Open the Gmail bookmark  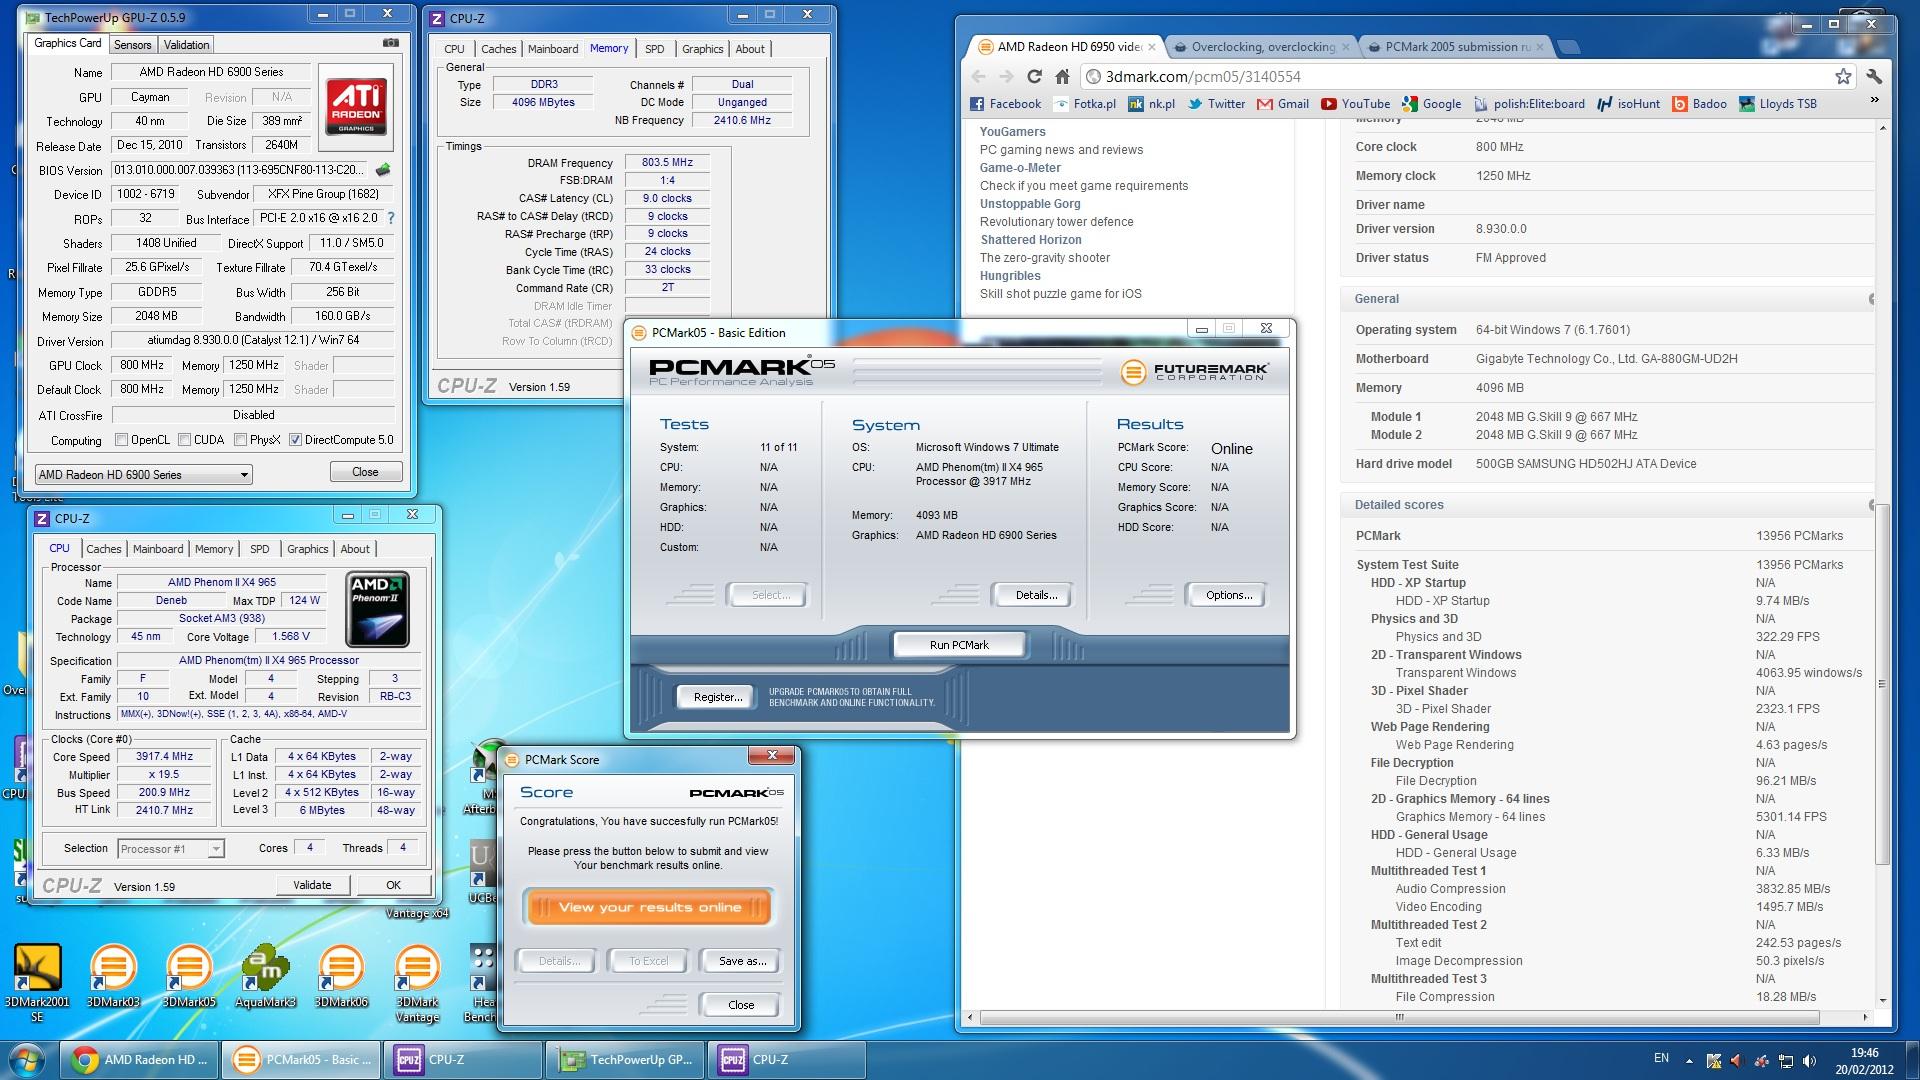tap(1283, 103)
